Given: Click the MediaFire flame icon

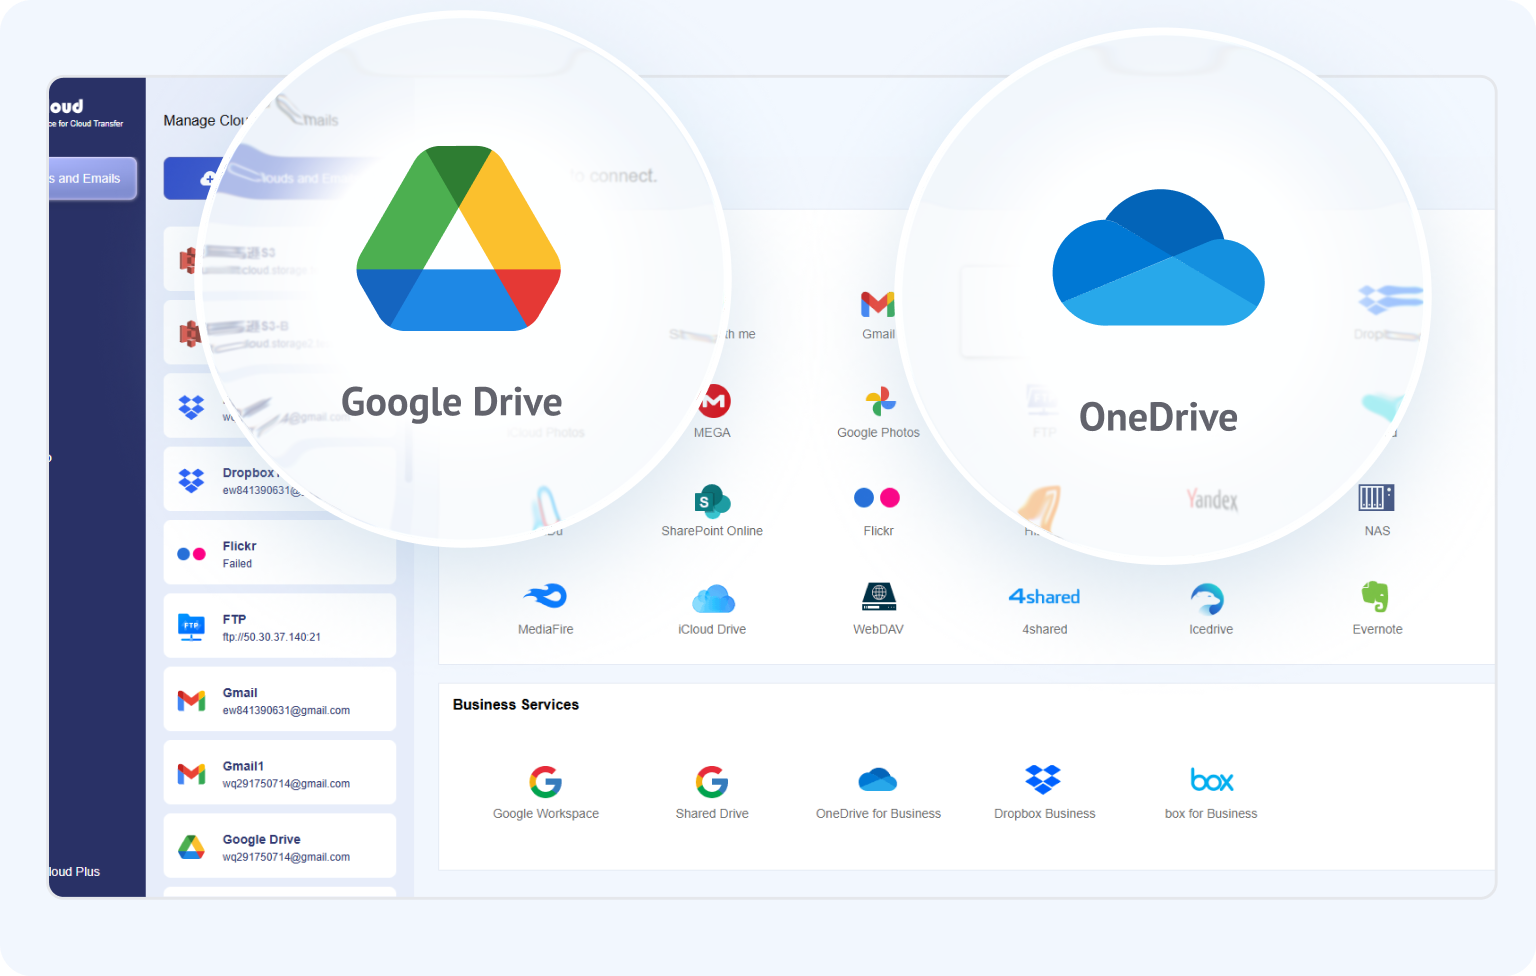Looking at the screenshot, I should click(546, 596).
